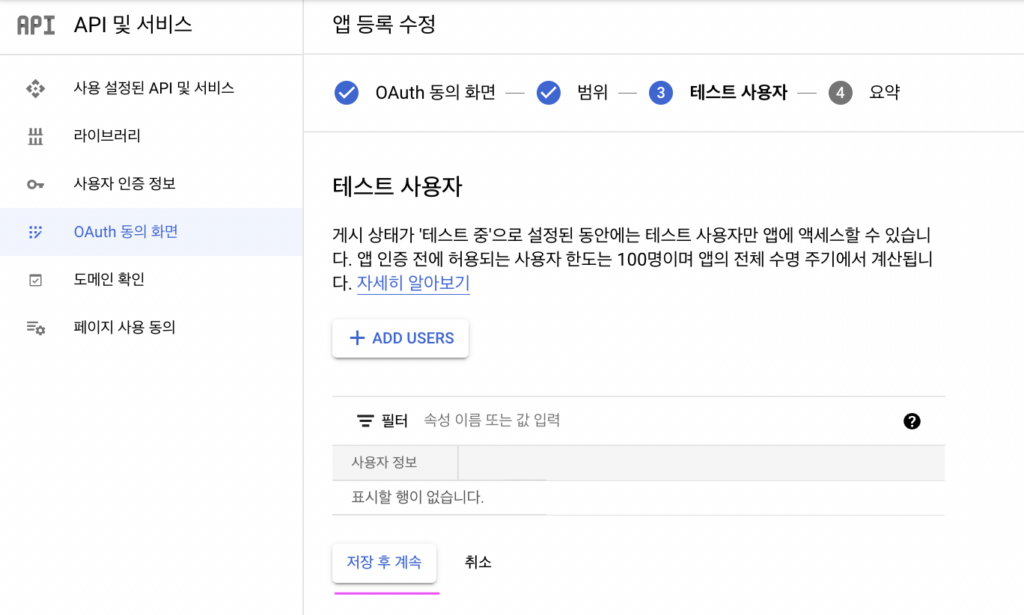Open the 자세히 알아보기 link
The width and height of the screenshot is (1024, 615).
[x=413, y=283]
